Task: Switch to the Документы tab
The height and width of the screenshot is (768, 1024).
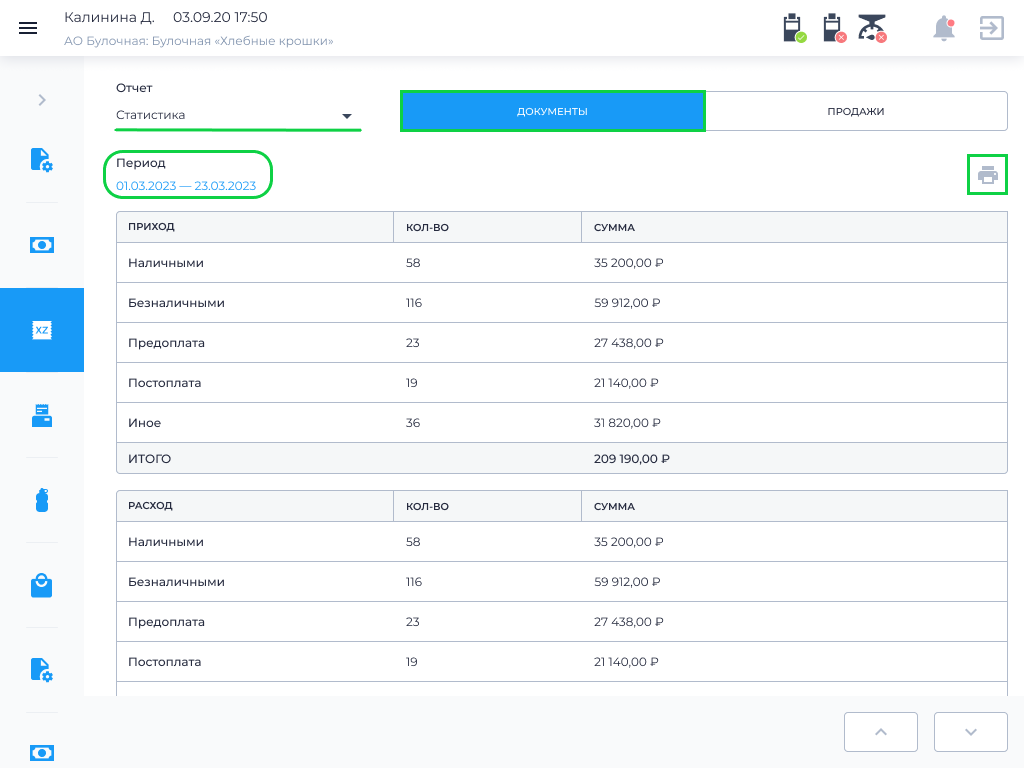Action: pos(552,111)
